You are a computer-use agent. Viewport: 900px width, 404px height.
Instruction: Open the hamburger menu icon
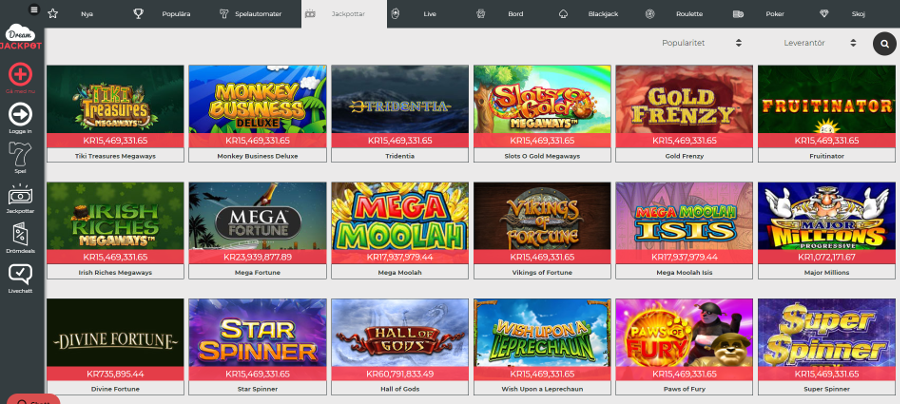click(x=34, y=9)
